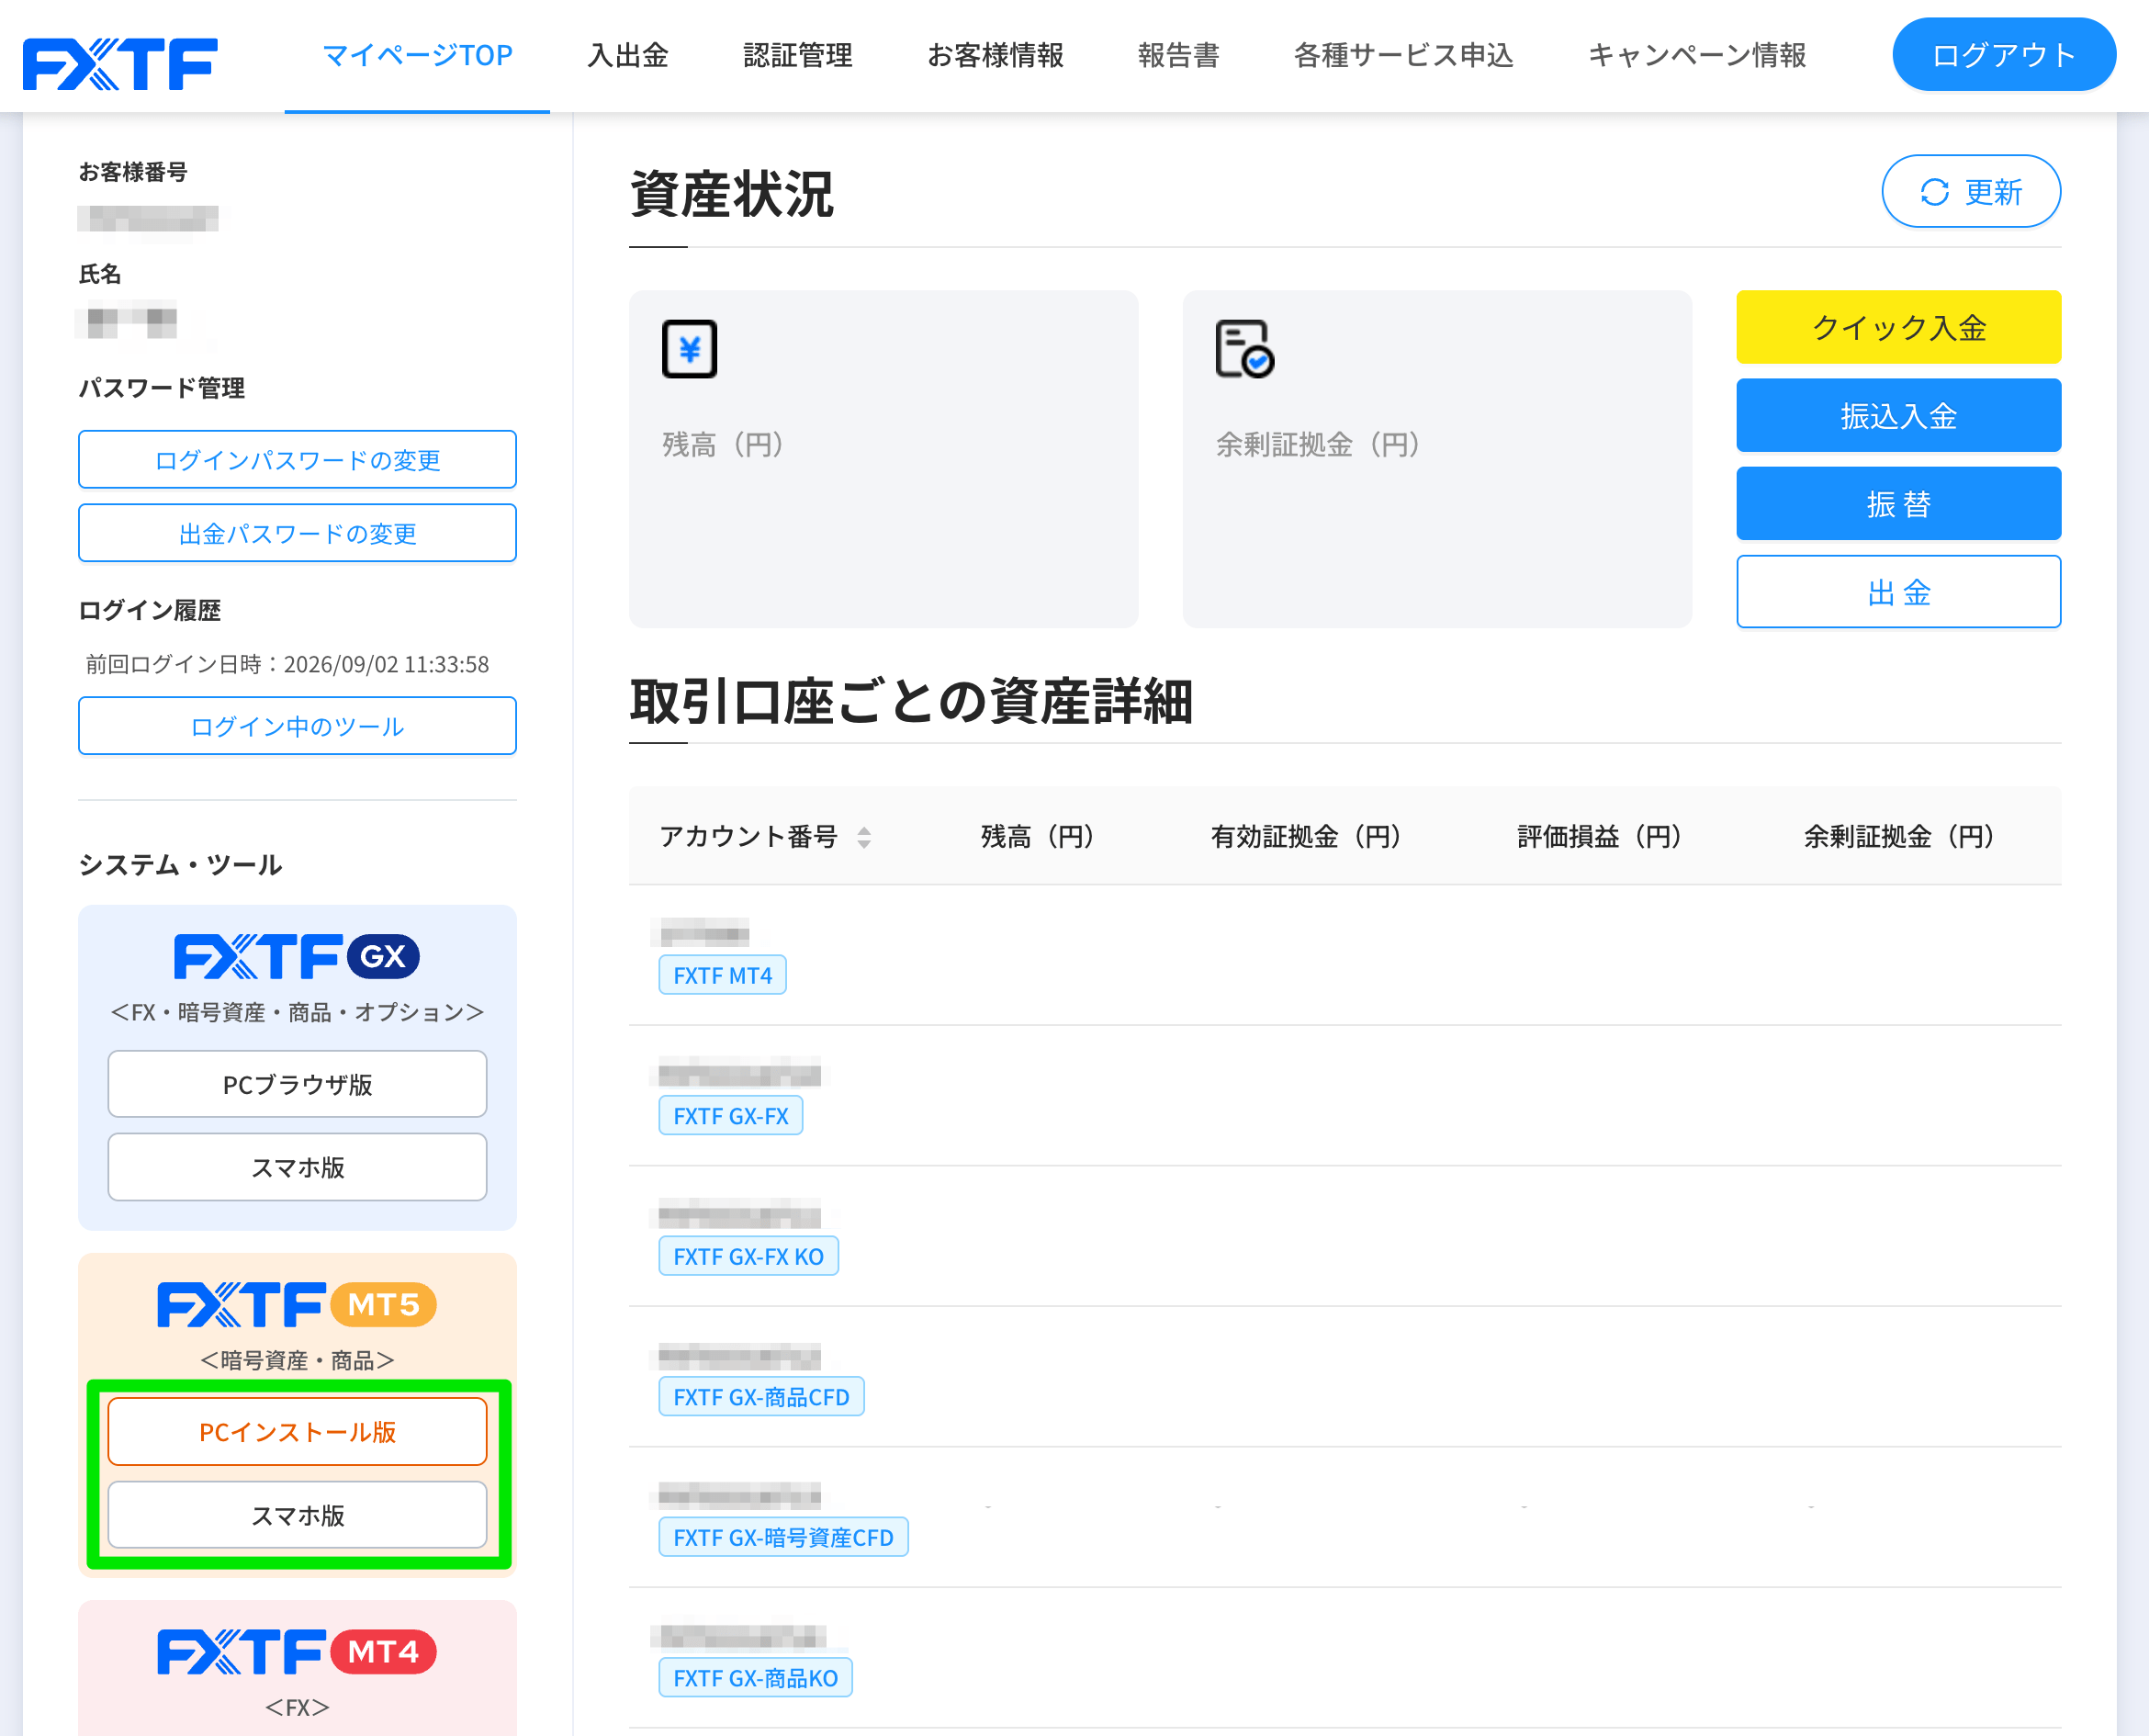
Task: Click MT5 PCインストール版 button
Action: 297,1431
